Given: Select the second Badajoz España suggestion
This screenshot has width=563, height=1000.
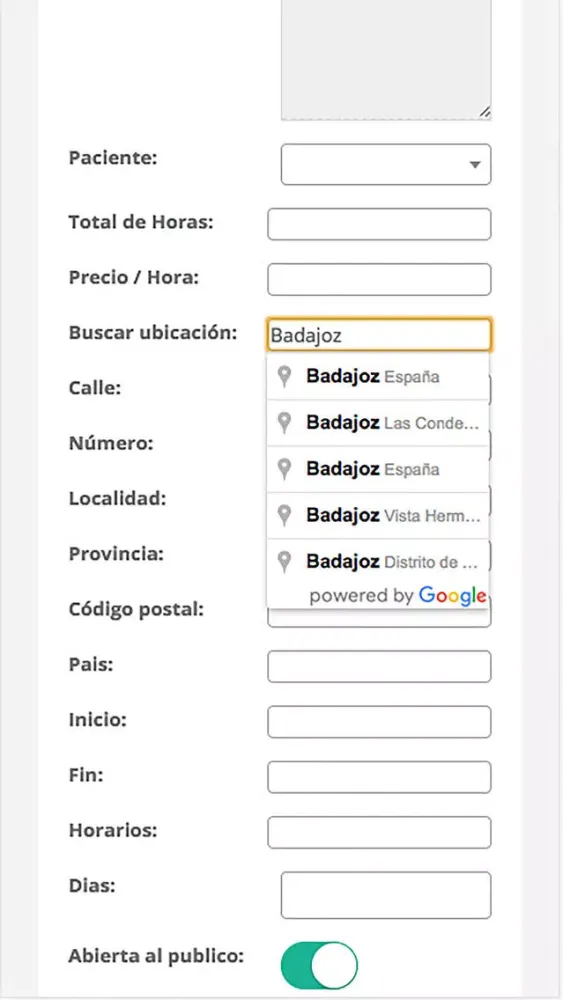Looking at the screenshot, I should 378,469.
